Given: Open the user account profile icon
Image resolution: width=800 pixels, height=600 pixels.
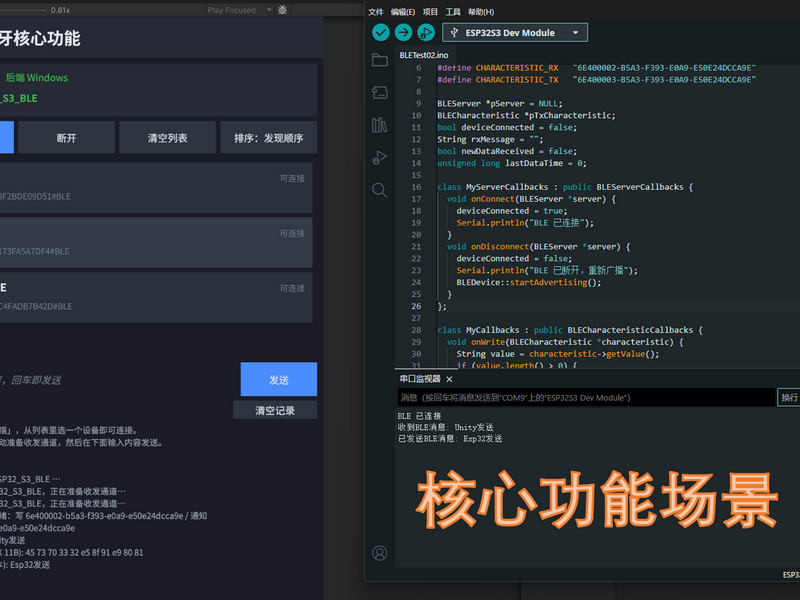Looking at the screenshot, I should 380,553.
